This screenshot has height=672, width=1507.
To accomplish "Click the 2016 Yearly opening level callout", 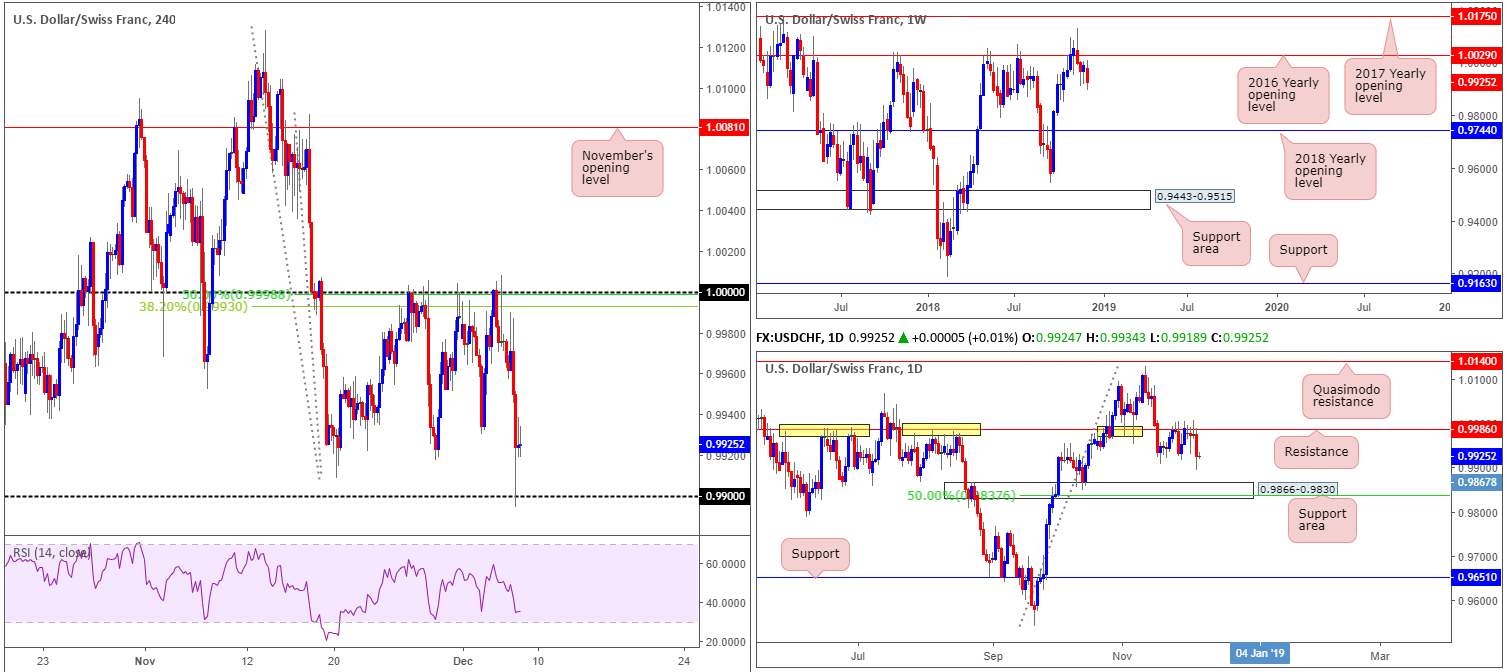I will click(1283, 95).
